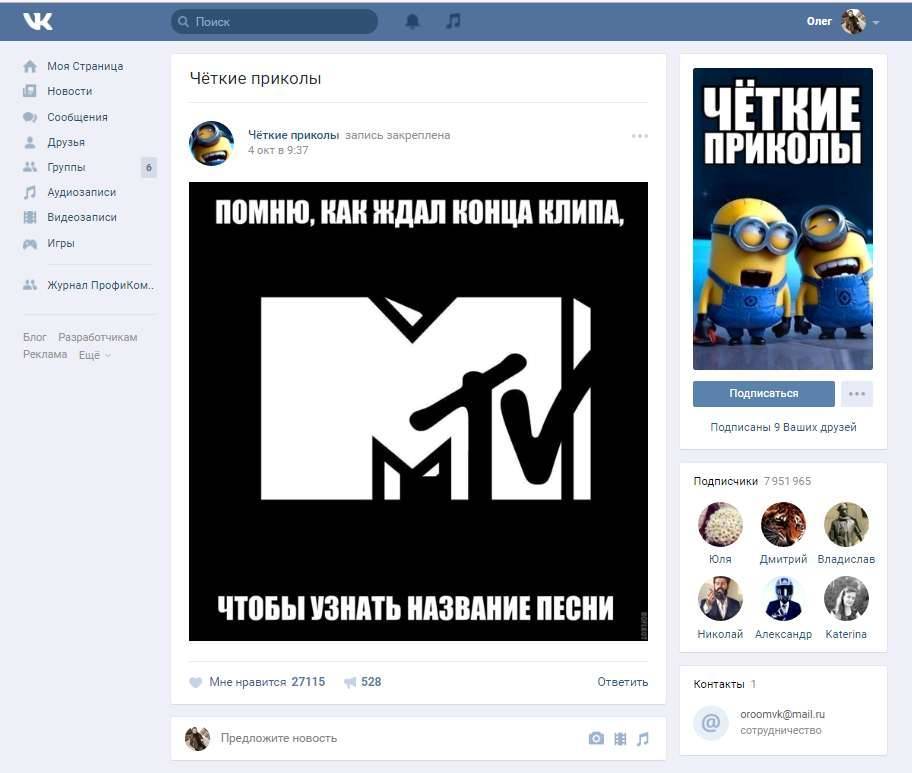912x773 pixels.
Task: Go to Моя Страница in sidebar
Action: coord(85,66)
